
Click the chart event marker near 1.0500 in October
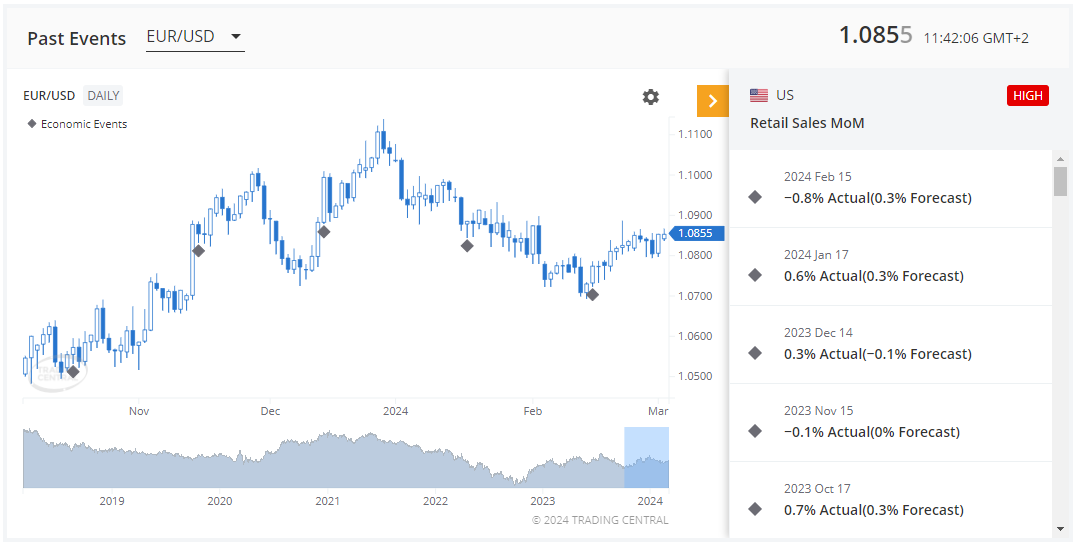click(73, 372)
